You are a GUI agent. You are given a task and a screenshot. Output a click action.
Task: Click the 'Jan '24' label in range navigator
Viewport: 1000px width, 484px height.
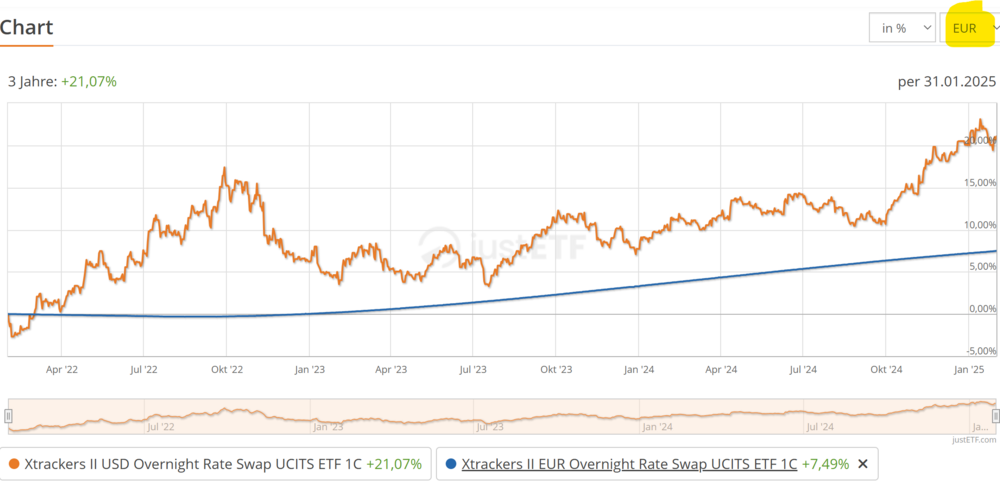[656, 426]
